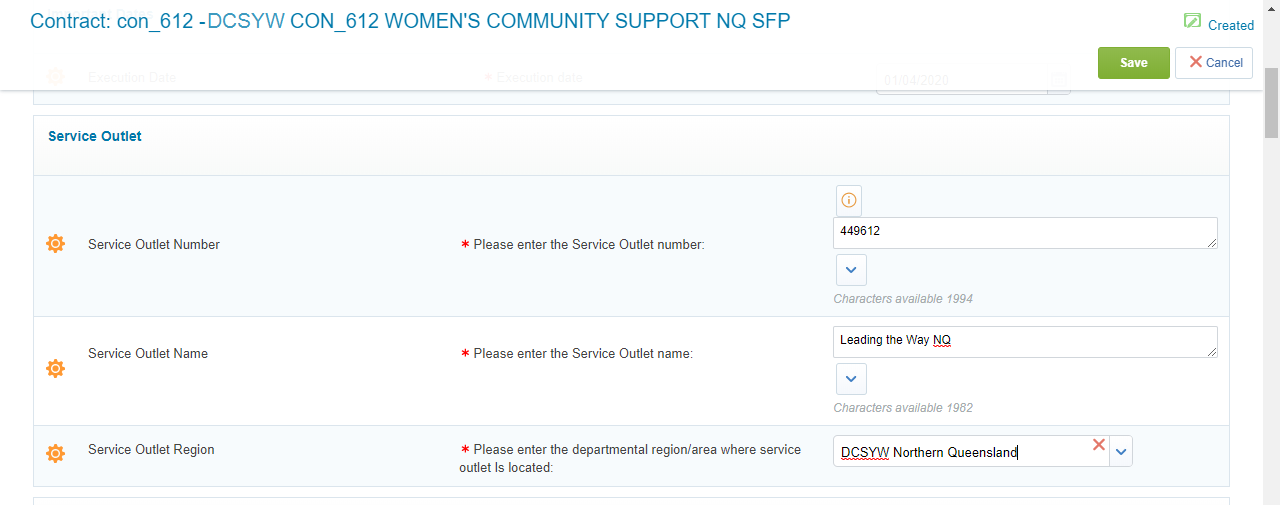Screen dimensions: 1280x505
Task: Click resize handle of the outlet number textarea
Action: click(1213, 243)
